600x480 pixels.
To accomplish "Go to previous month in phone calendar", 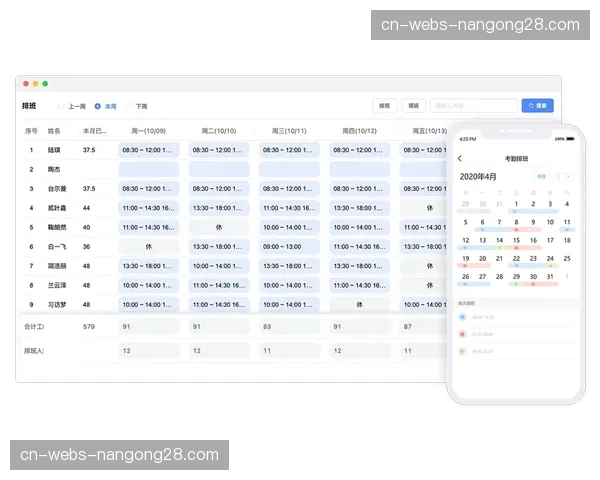I will click(559, 177).
